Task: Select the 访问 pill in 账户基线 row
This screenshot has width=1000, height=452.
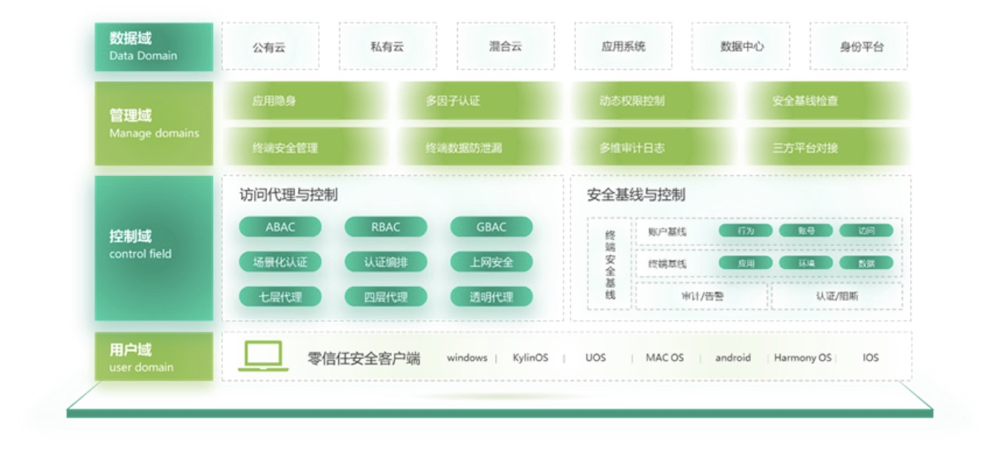Action: [x=866, y=231]
